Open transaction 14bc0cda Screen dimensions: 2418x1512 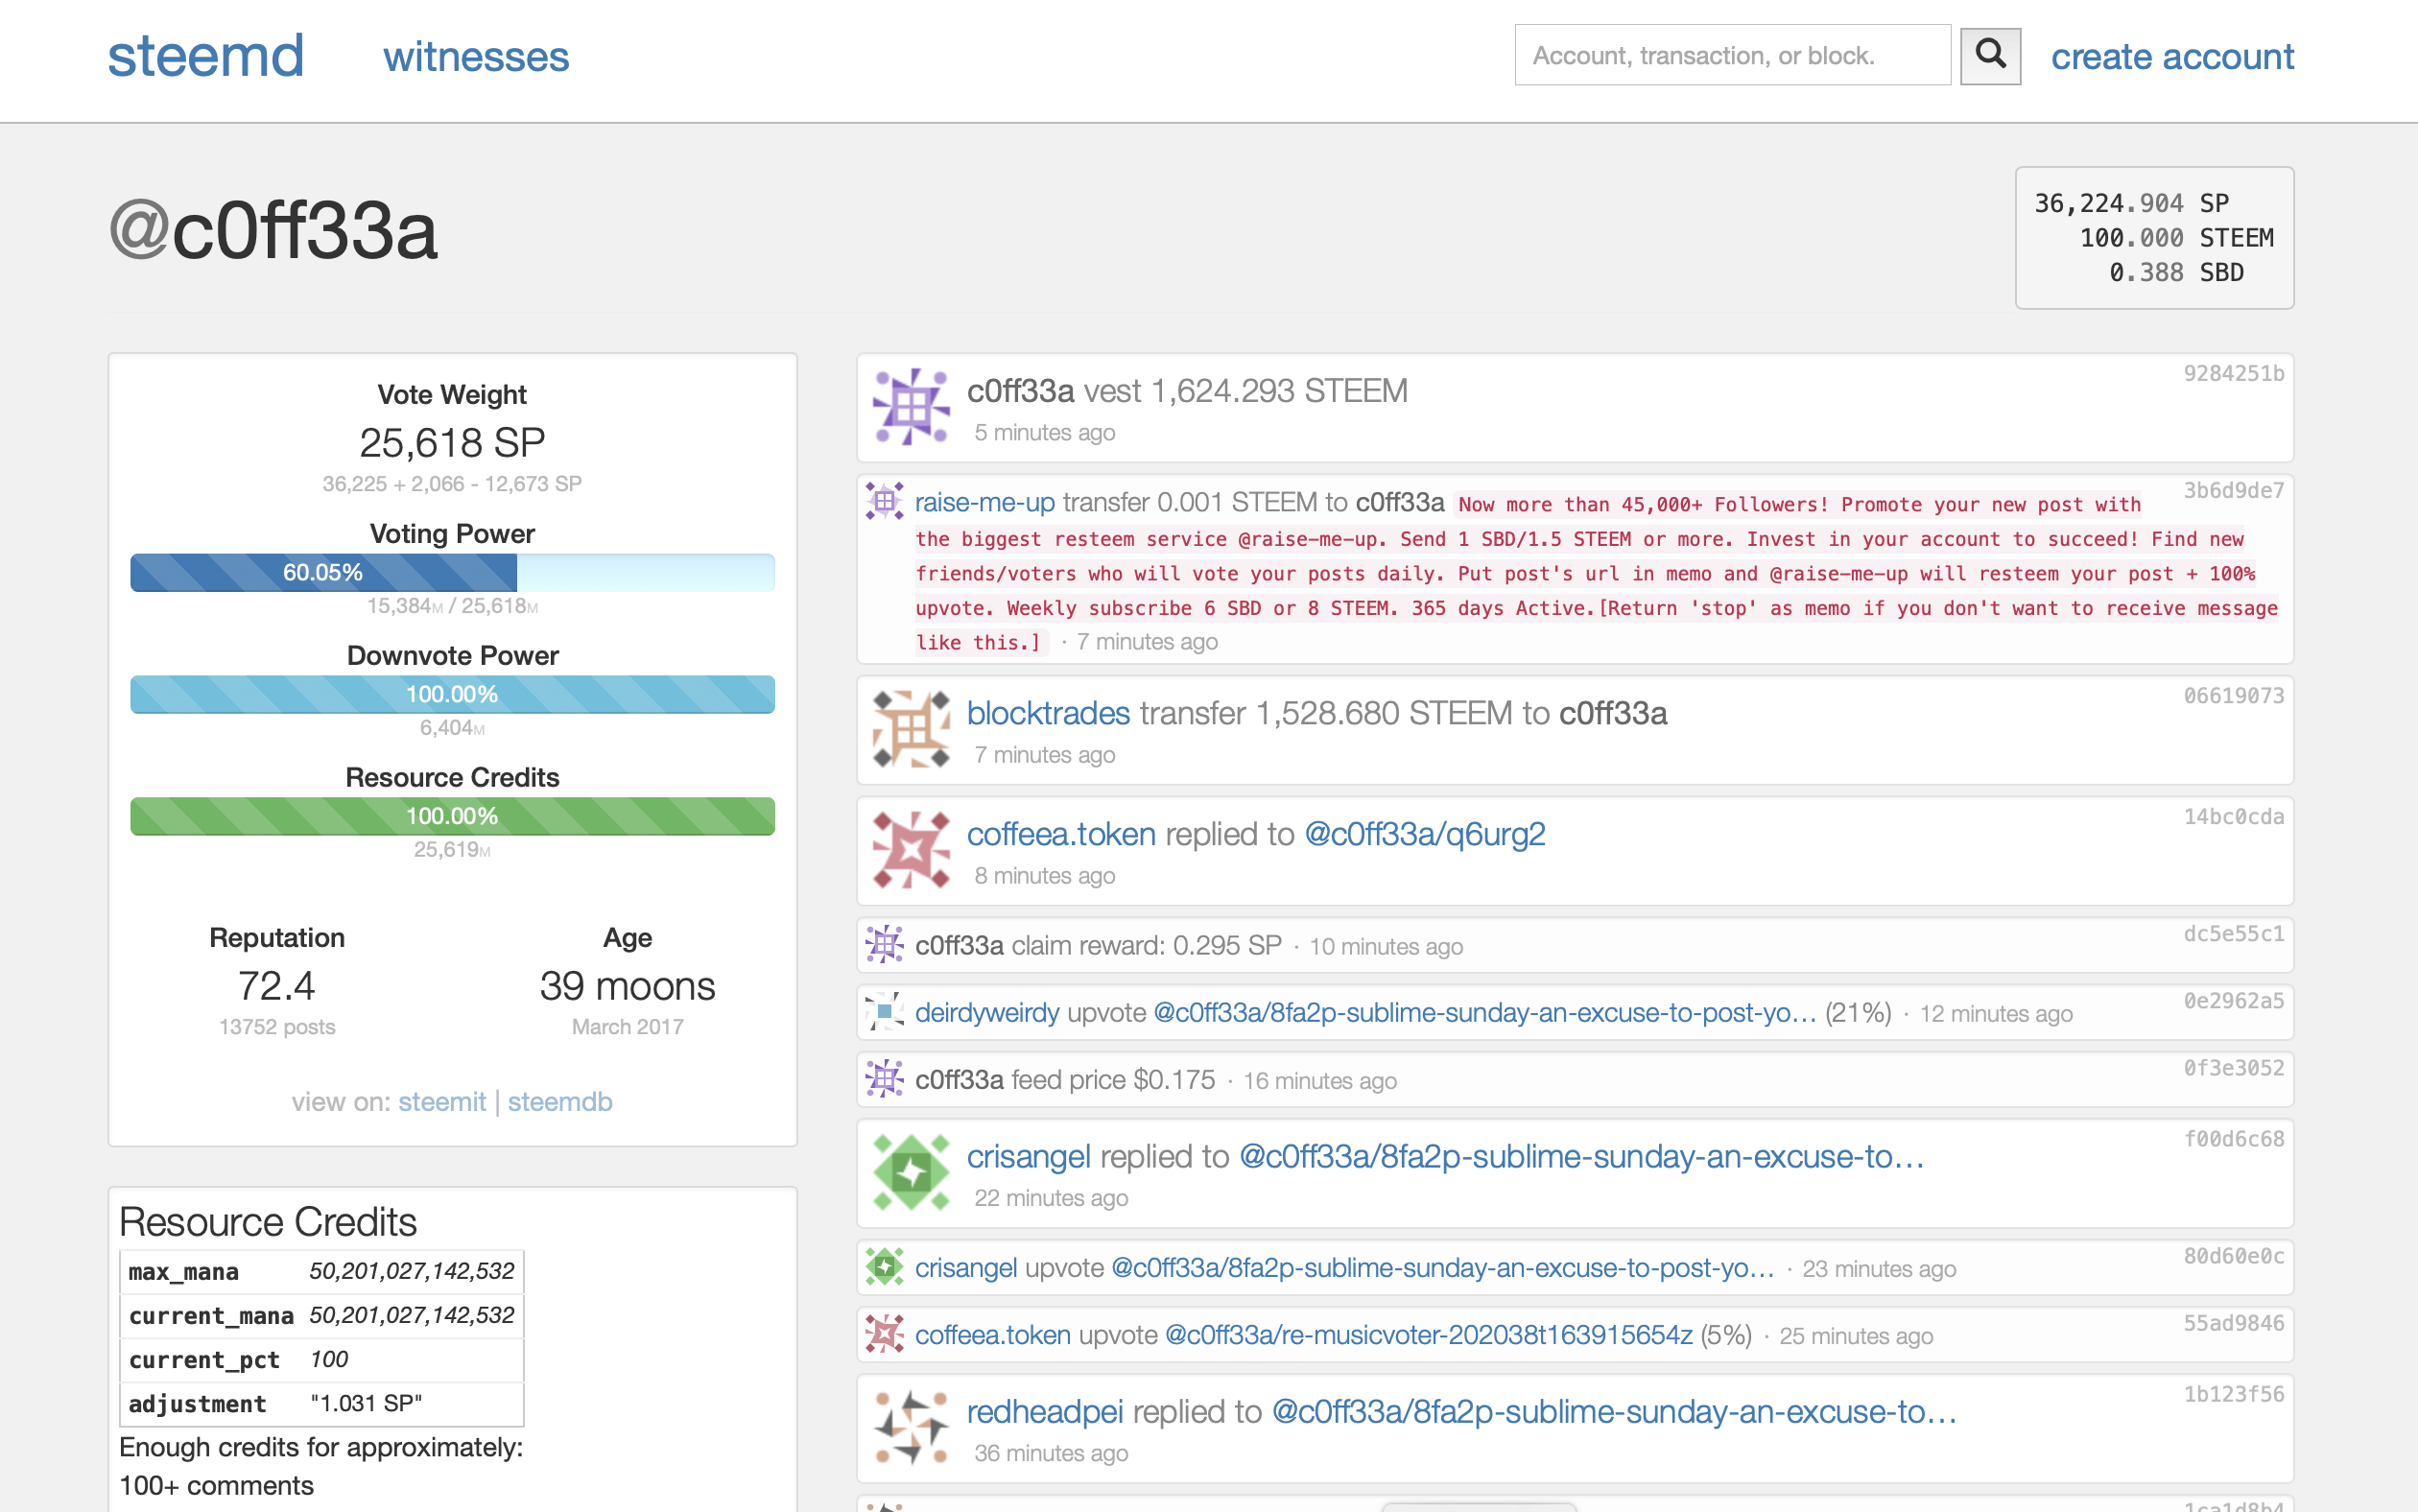(x=2233, y=817)
